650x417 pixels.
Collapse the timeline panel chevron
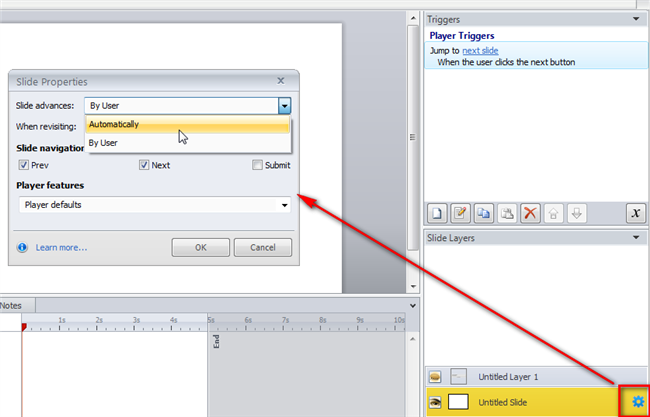tap(413, 306)
